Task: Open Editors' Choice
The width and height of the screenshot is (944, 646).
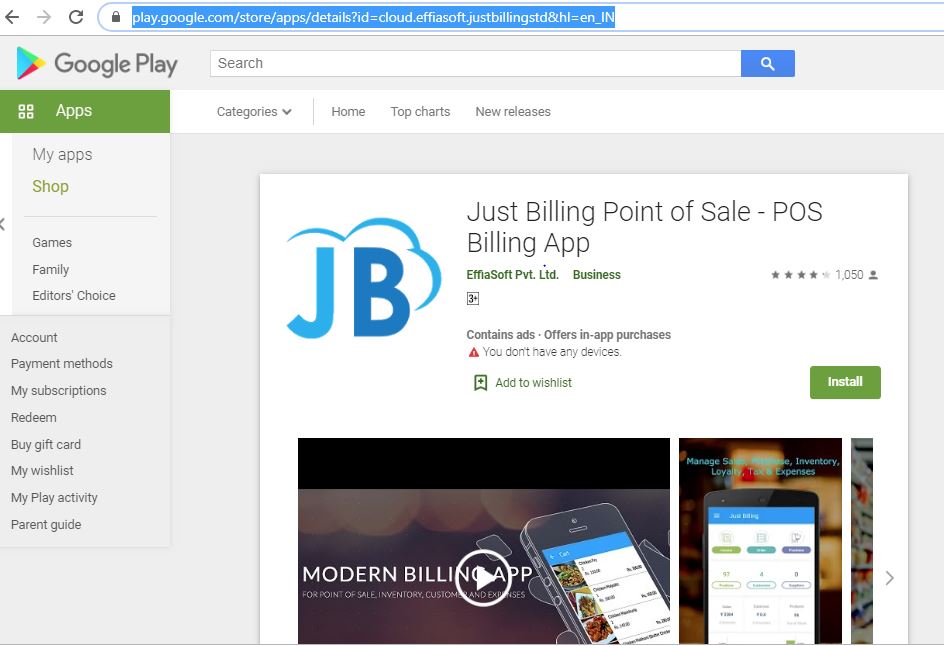Action: (73, 296)
